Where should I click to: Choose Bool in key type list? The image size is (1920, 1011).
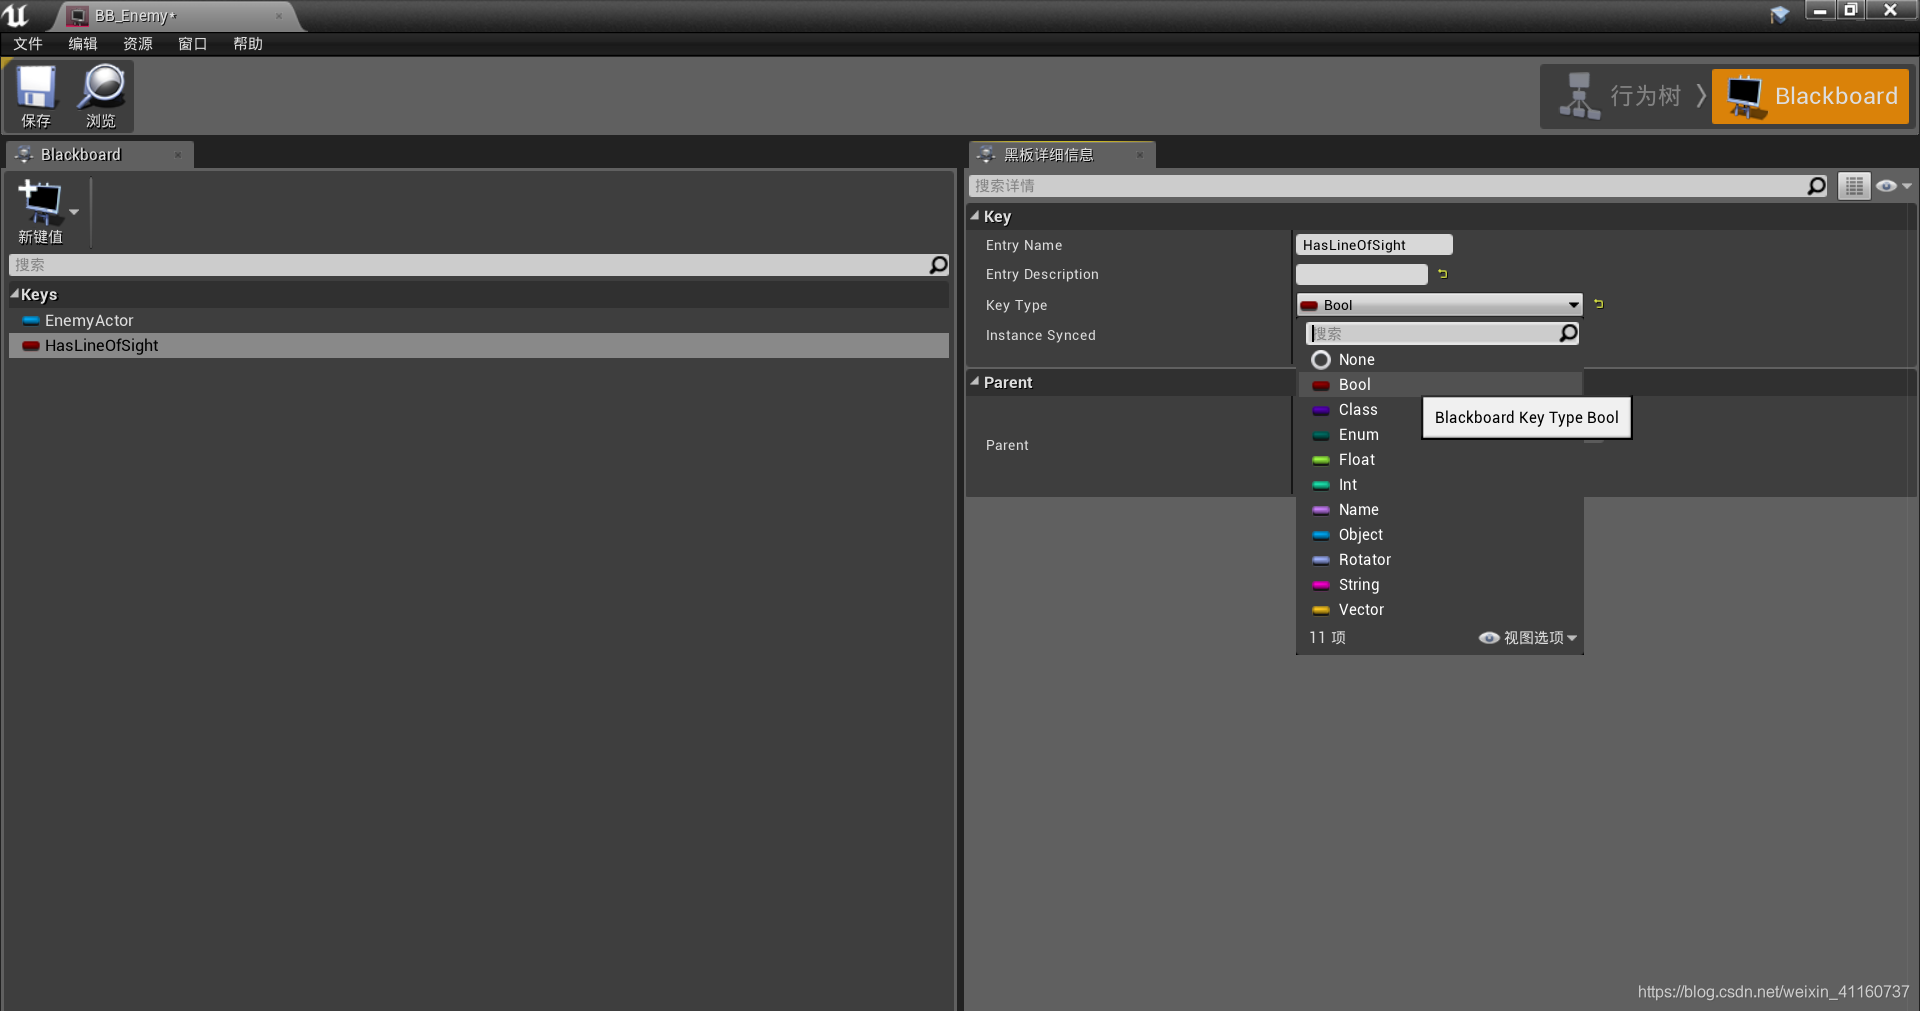point(1440,384)
